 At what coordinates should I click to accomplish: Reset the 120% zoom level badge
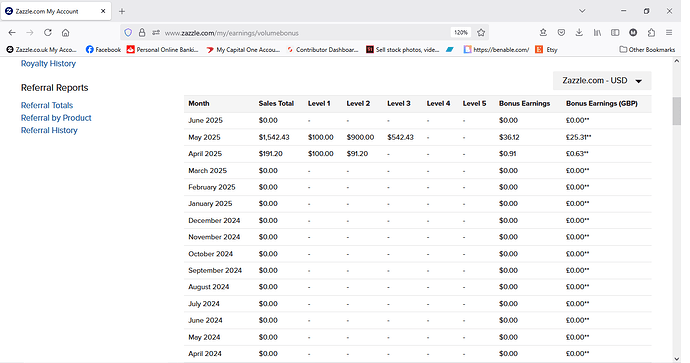click(x=461, y=33)
